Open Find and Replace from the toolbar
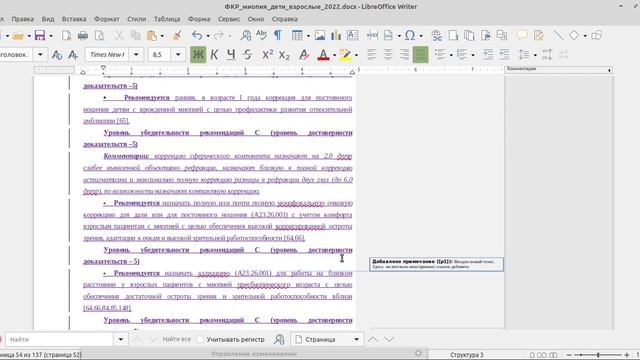The image size is (640, 360). click(246, 36)
